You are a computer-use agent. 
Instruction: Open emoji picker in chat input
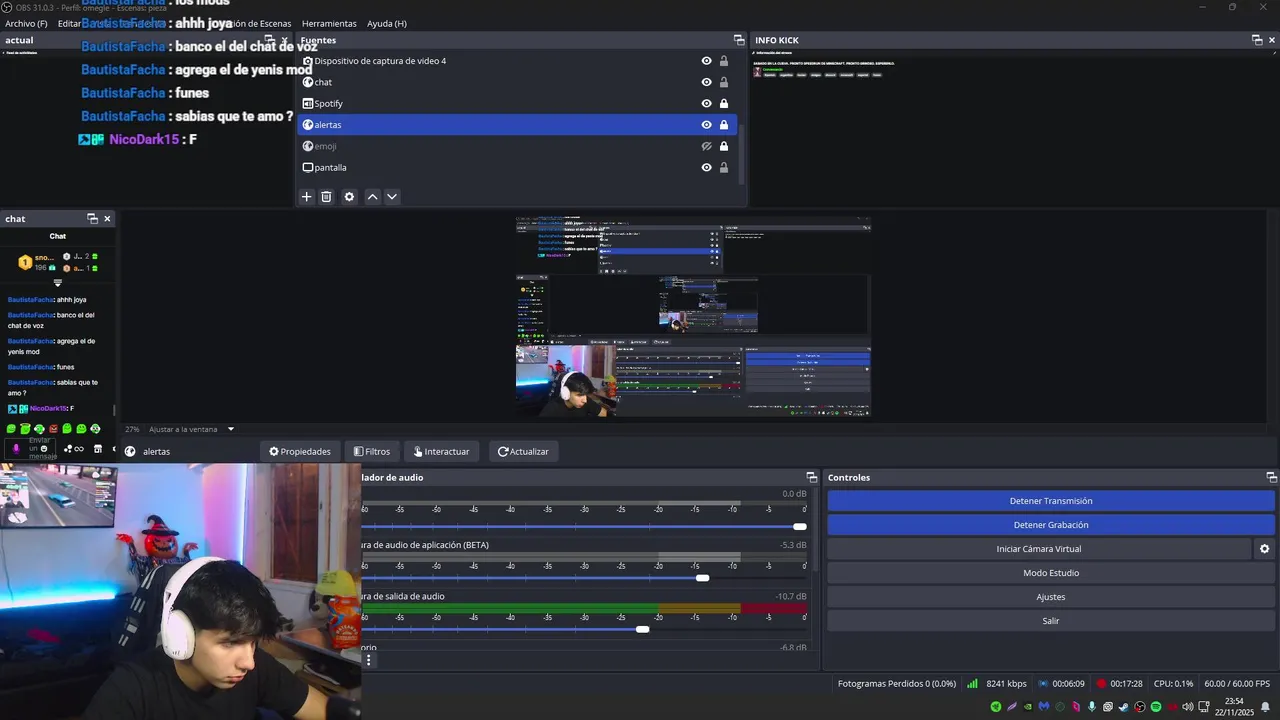(x=44, y=449)
